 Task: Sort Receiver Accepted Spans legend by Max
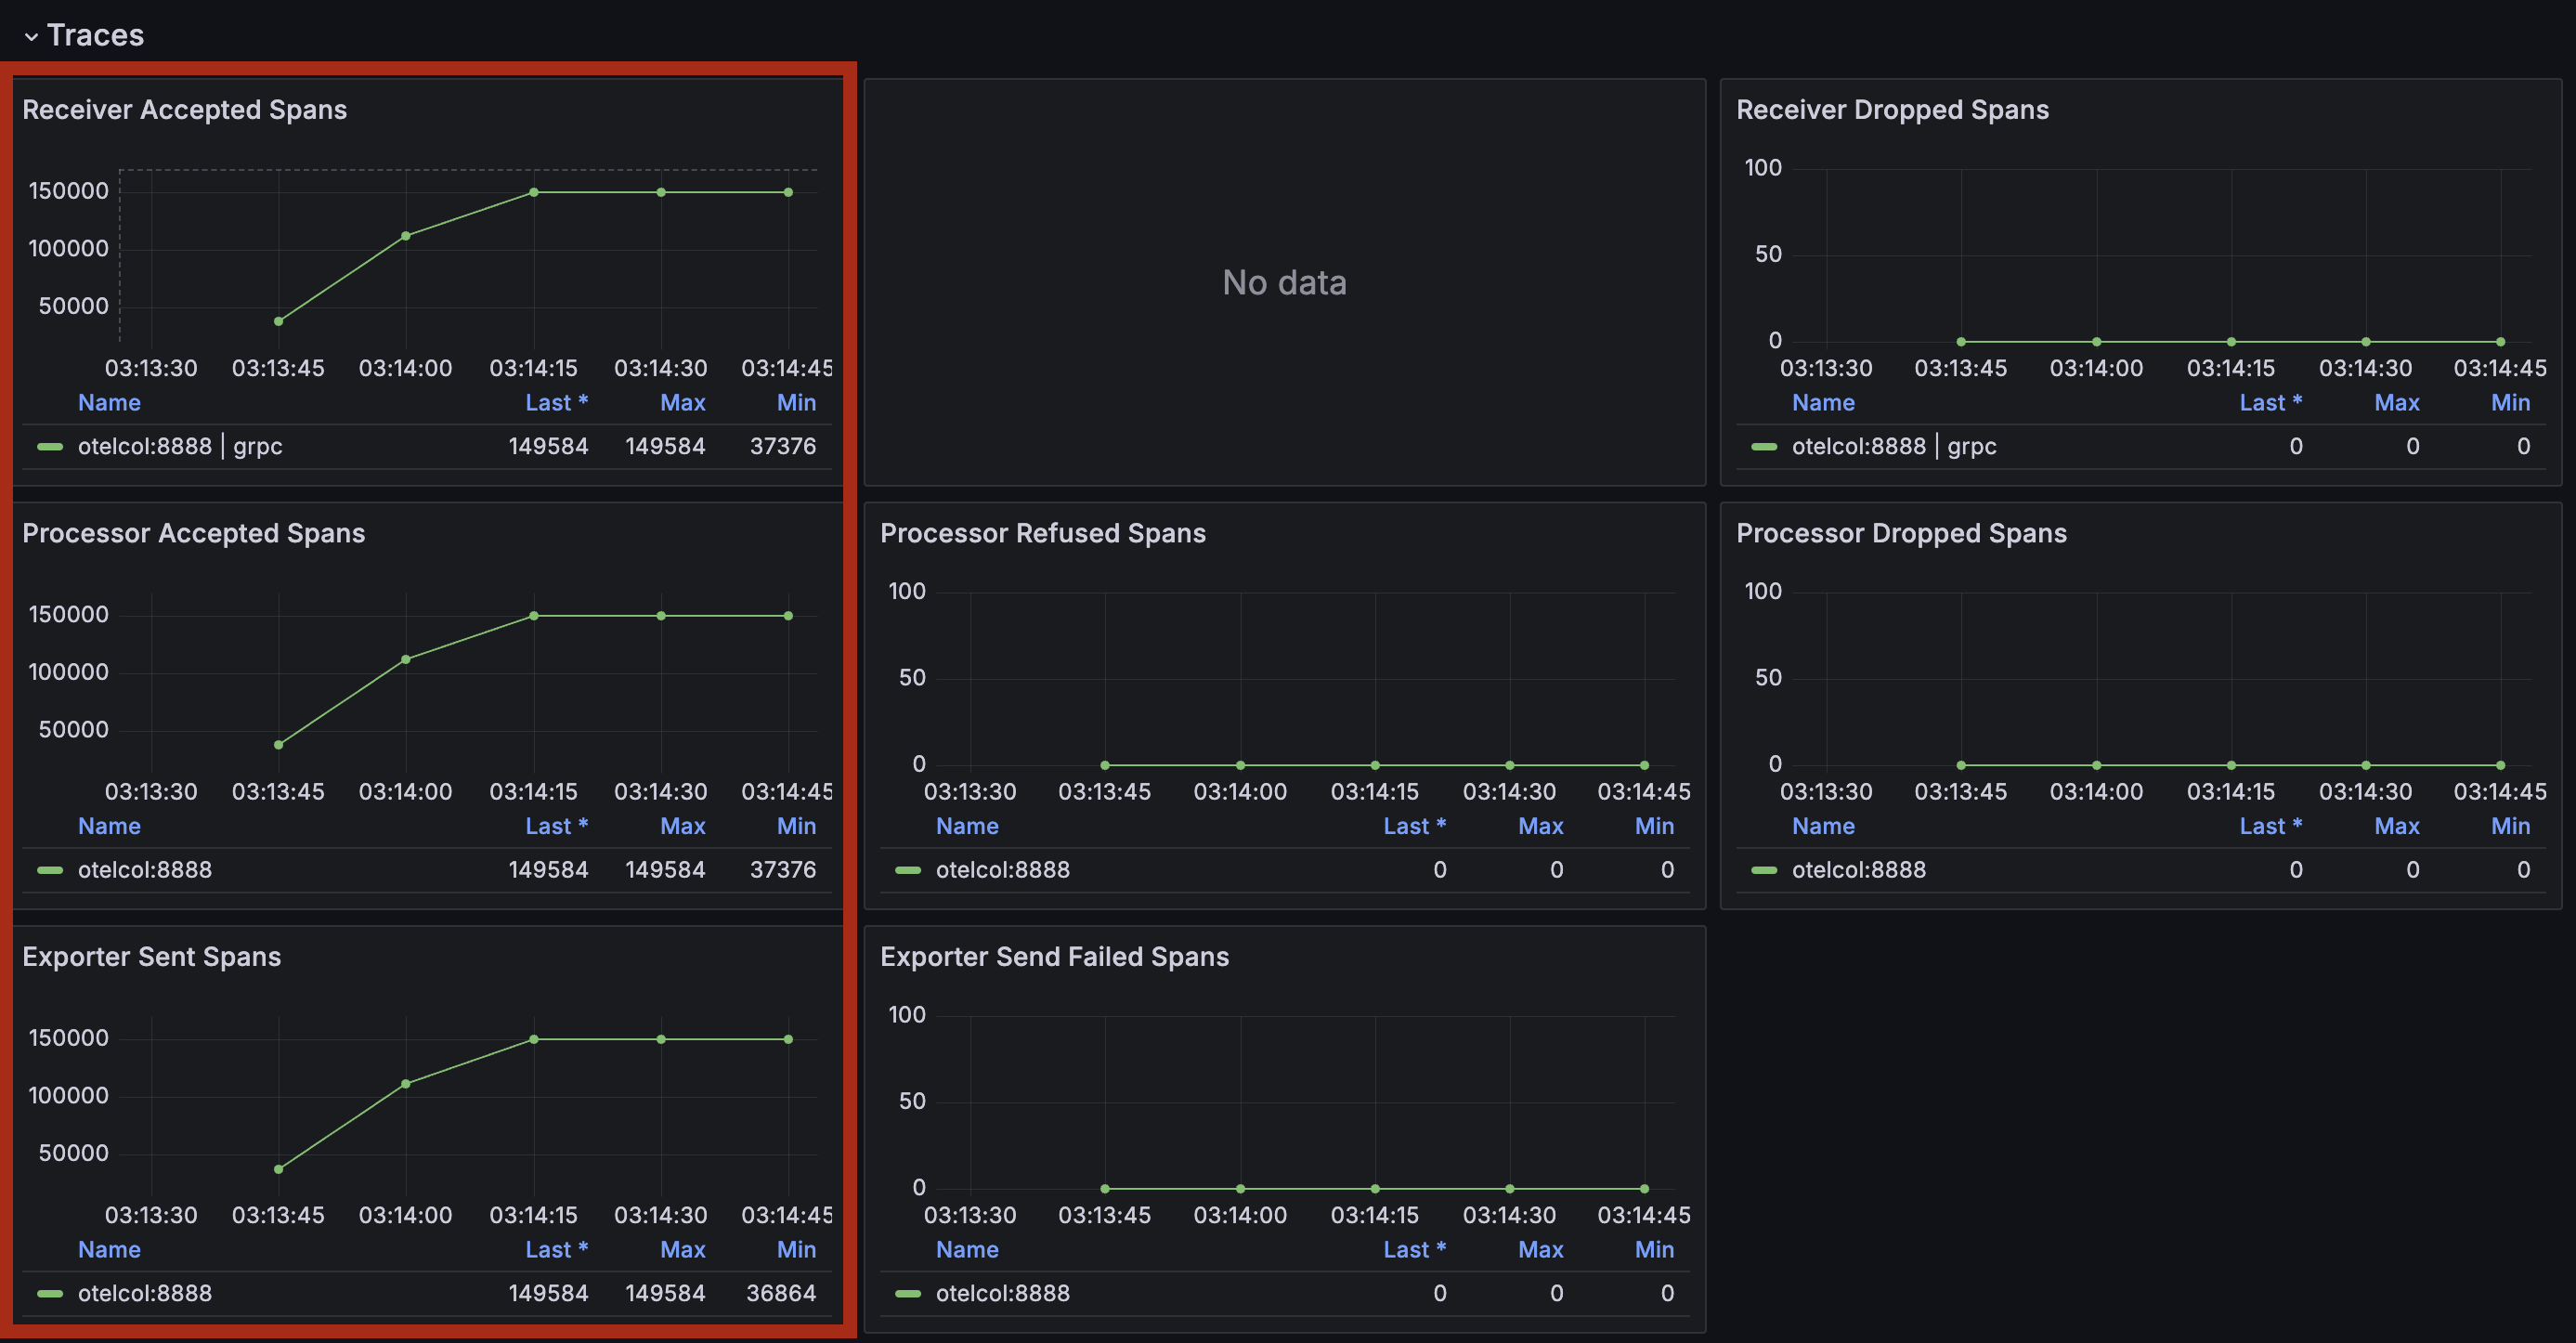pyautogui.click(x=683, y=403)
